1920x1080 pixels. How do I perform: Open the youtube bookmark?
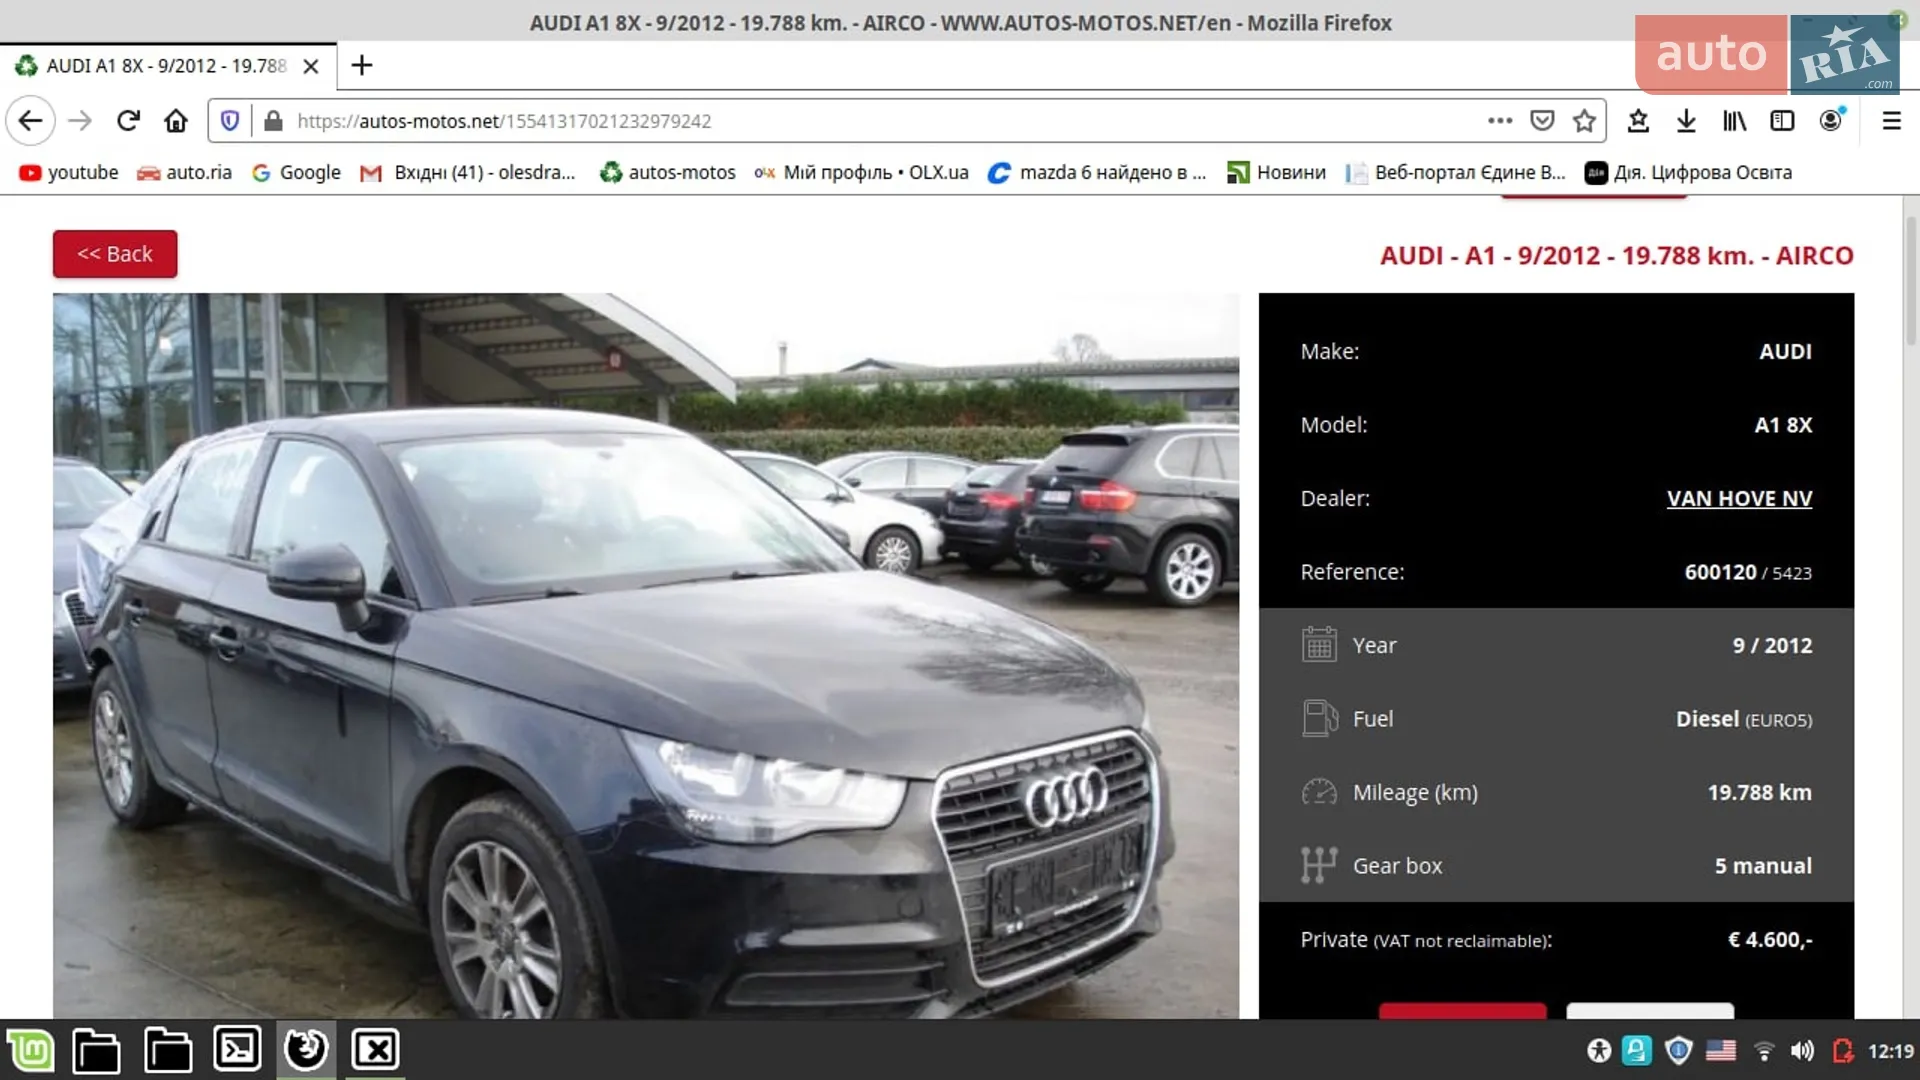[x=69, y=173]
